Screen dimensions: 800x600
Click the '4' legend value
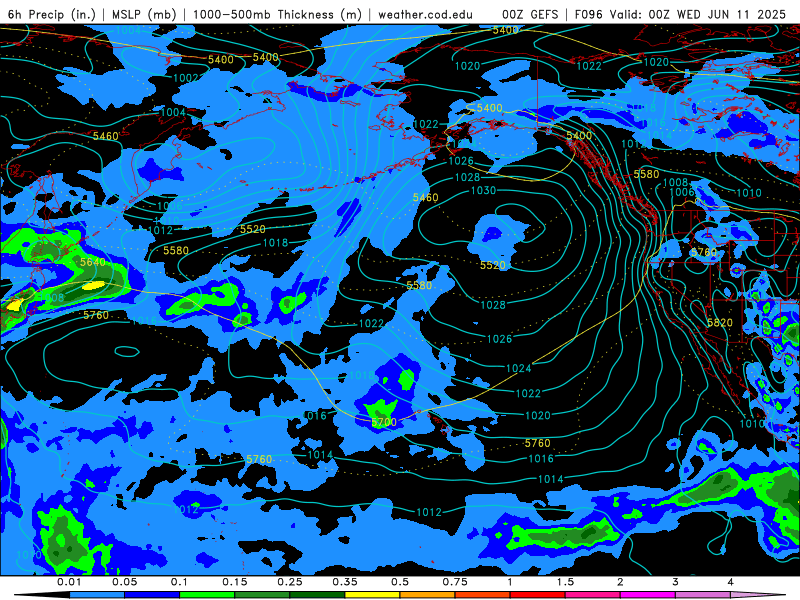[731, 582]
